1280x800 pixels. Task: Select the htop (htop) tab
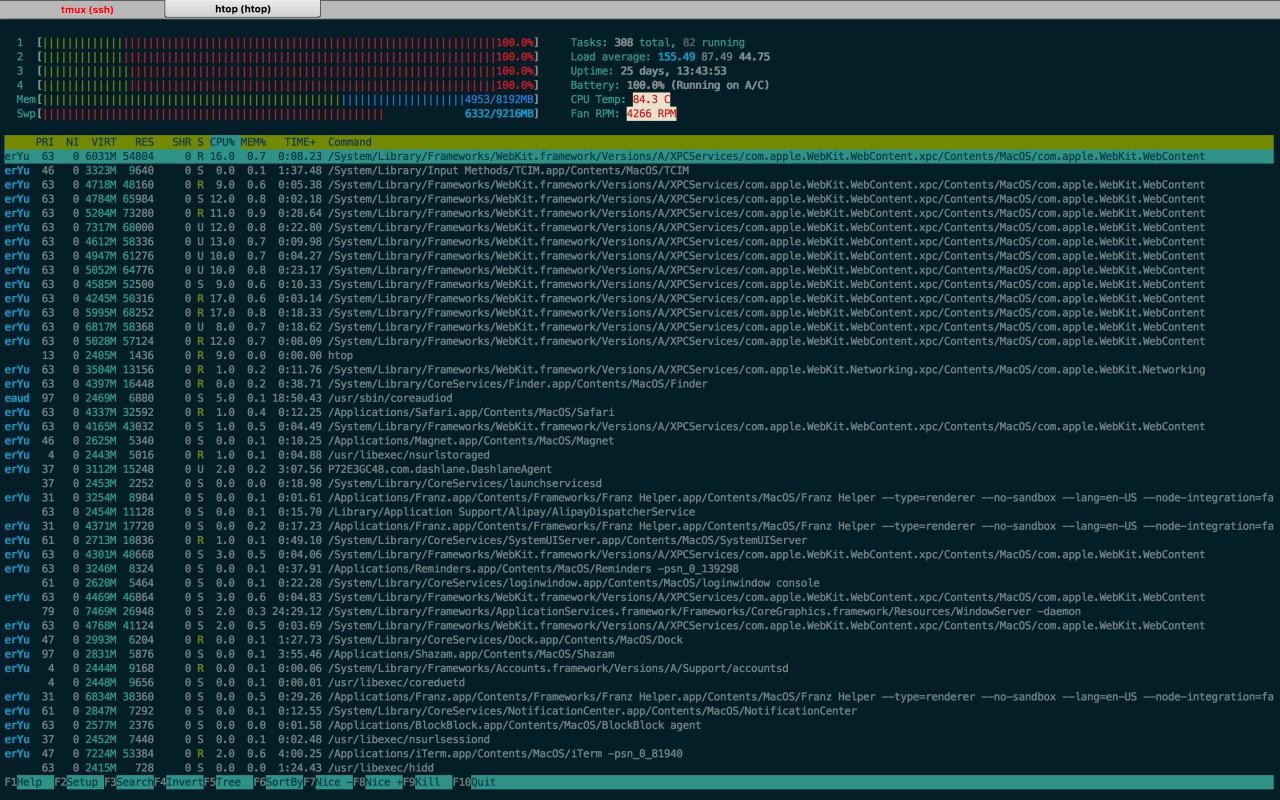[243, 9]
